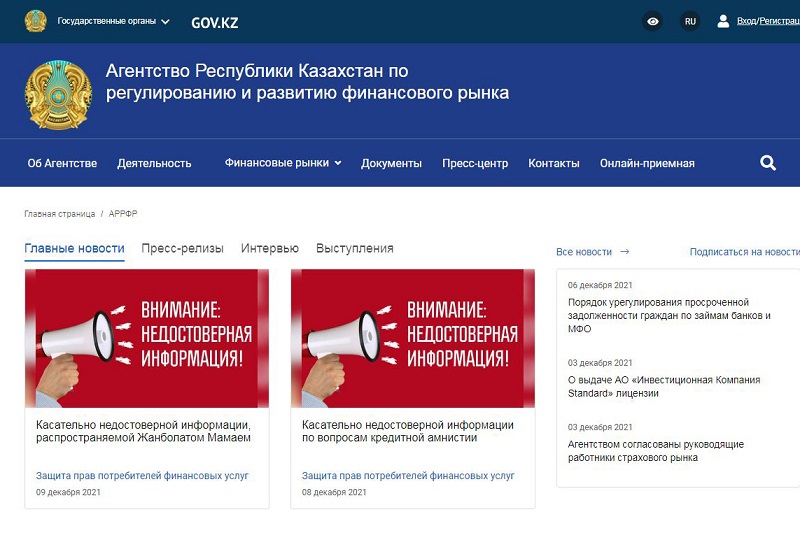
Task: Click the user profile icon
Action: 723,21
